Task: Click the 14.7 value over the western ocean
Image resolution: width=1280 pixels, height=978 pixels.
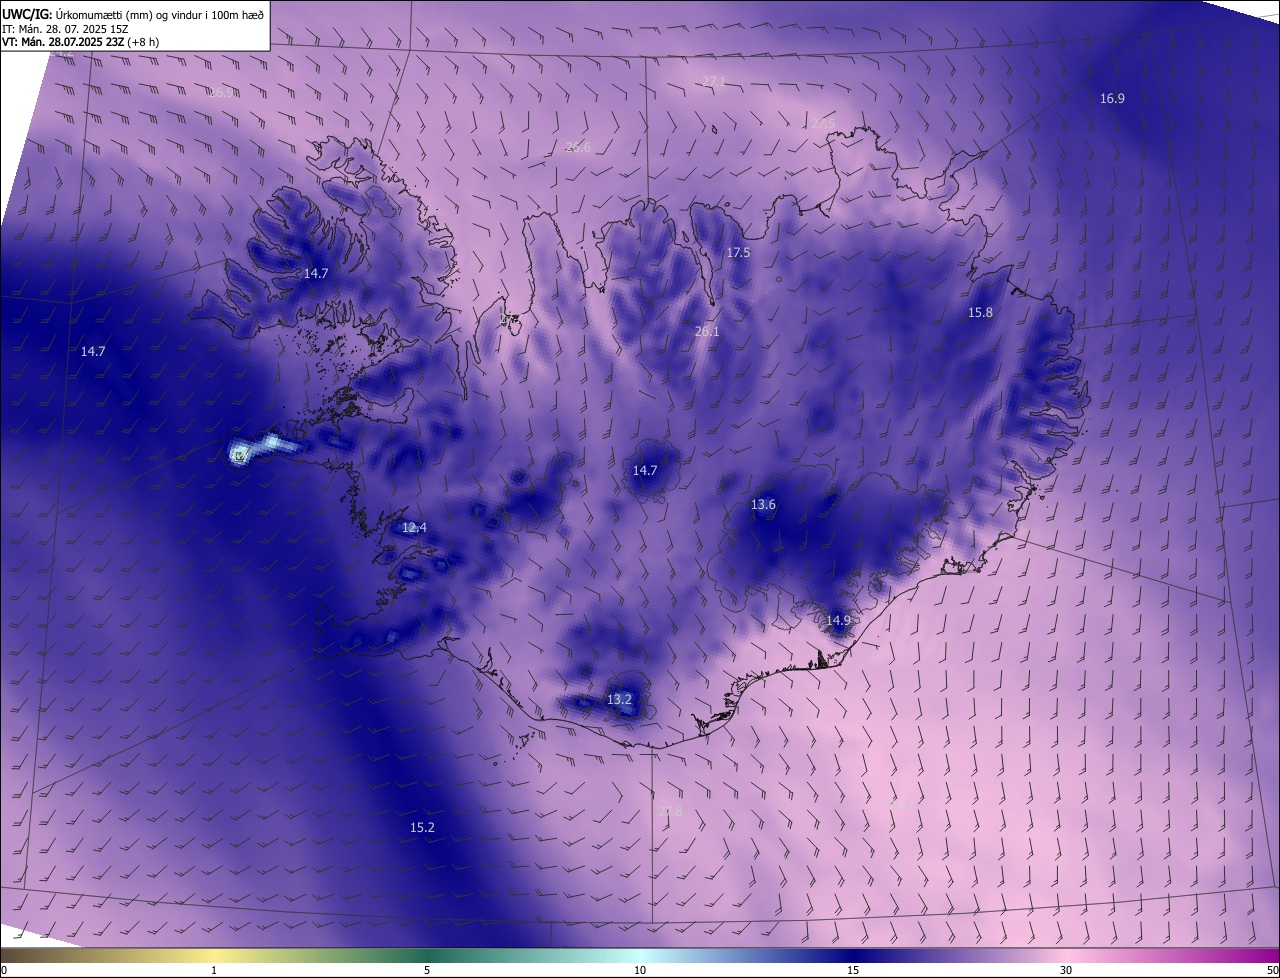Action: point(92,351)
